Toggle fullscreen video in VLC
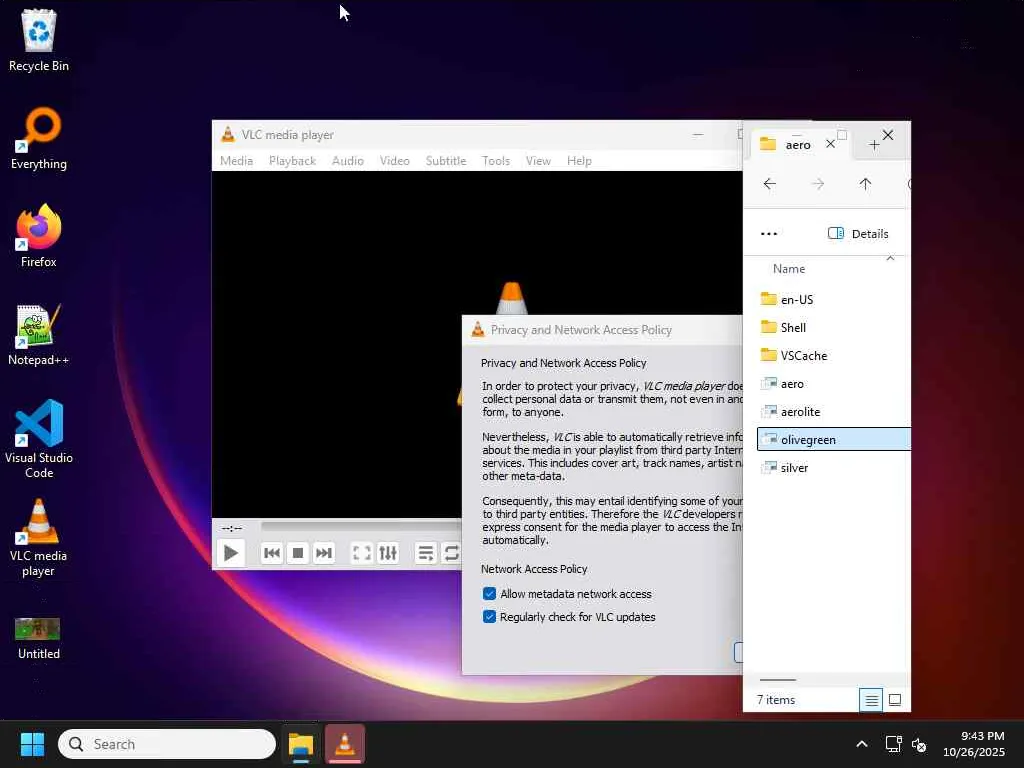The width and height of the screenshot is (1024, 768). click(362, 553)
